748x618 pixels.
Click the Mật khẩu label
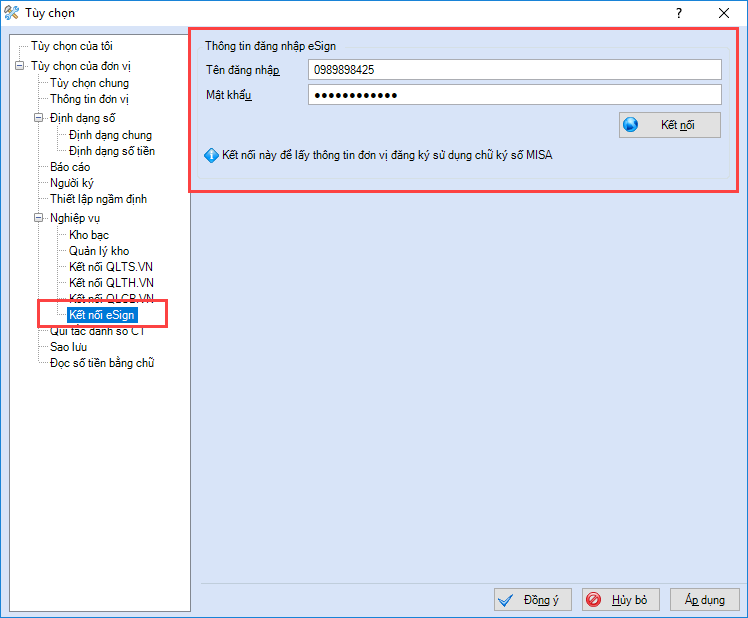tap(229, 95)
